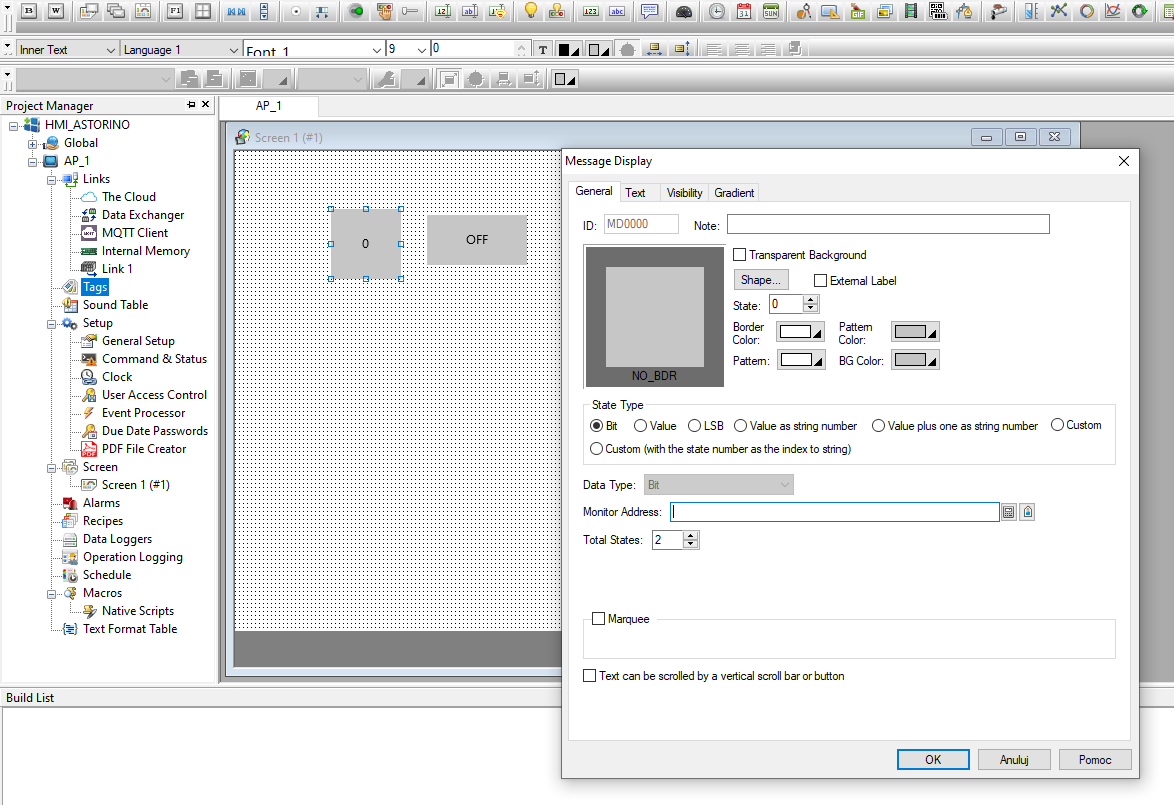This screenshot has height=805, width=1174.
Task: Open the Inner Text dropdown
Action: 110,49
